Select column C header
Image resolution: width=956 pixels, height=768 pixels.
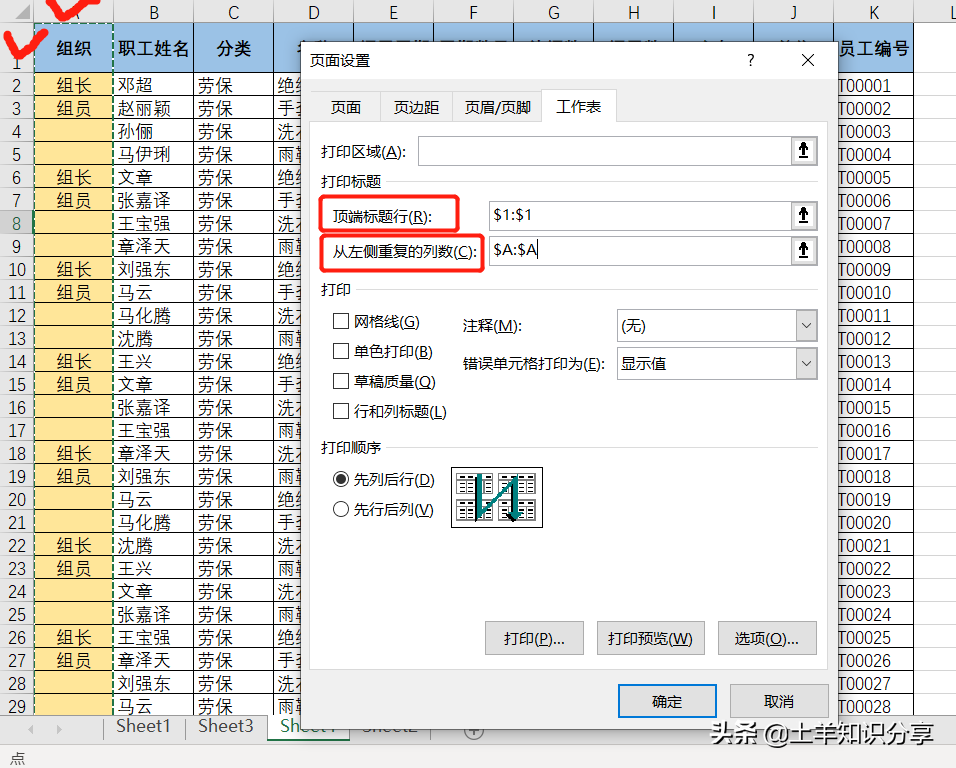click(x=234, y=12)
